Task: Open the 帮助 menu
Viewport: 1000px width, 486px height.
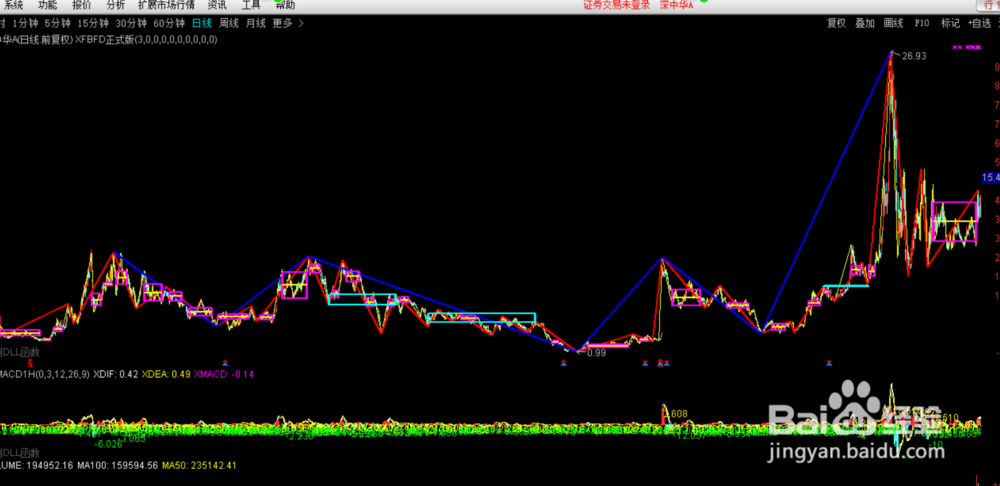Action: 285,6
